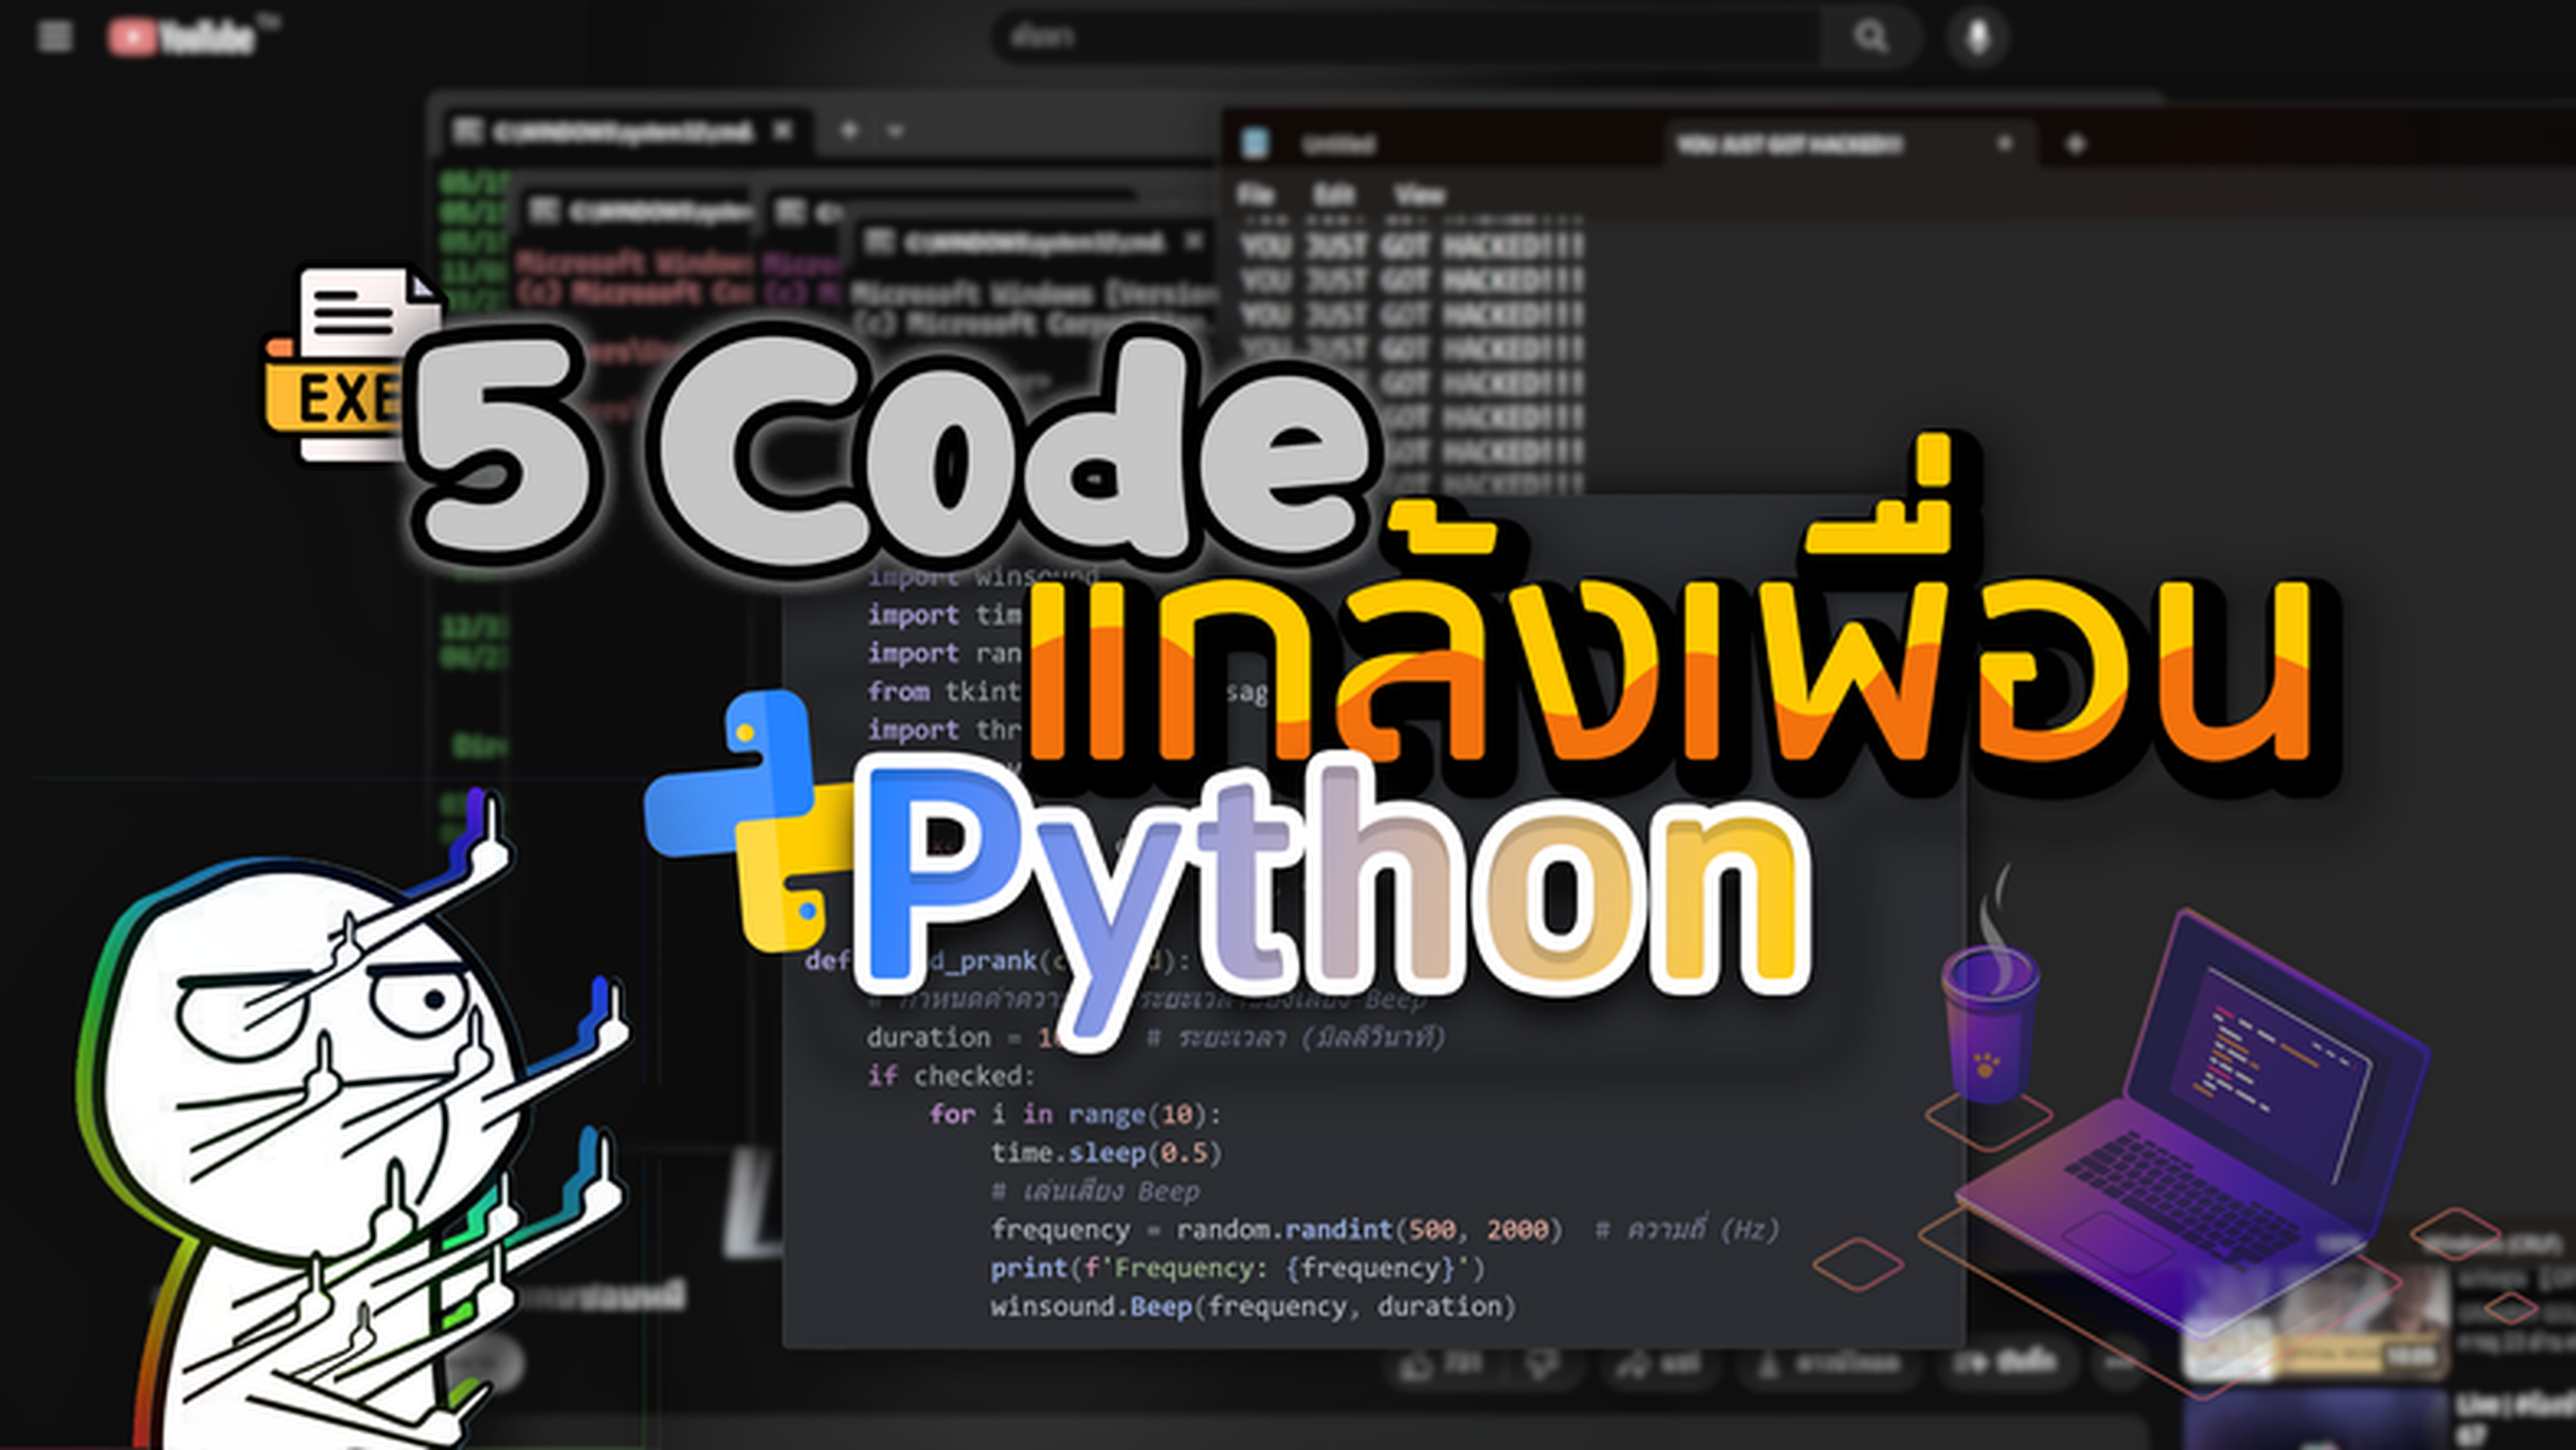Viewport: 2576px width, 1450px height.
Task: Close the topmost-row cmd tab in back terminal
Action: click(x=783, y=130)
